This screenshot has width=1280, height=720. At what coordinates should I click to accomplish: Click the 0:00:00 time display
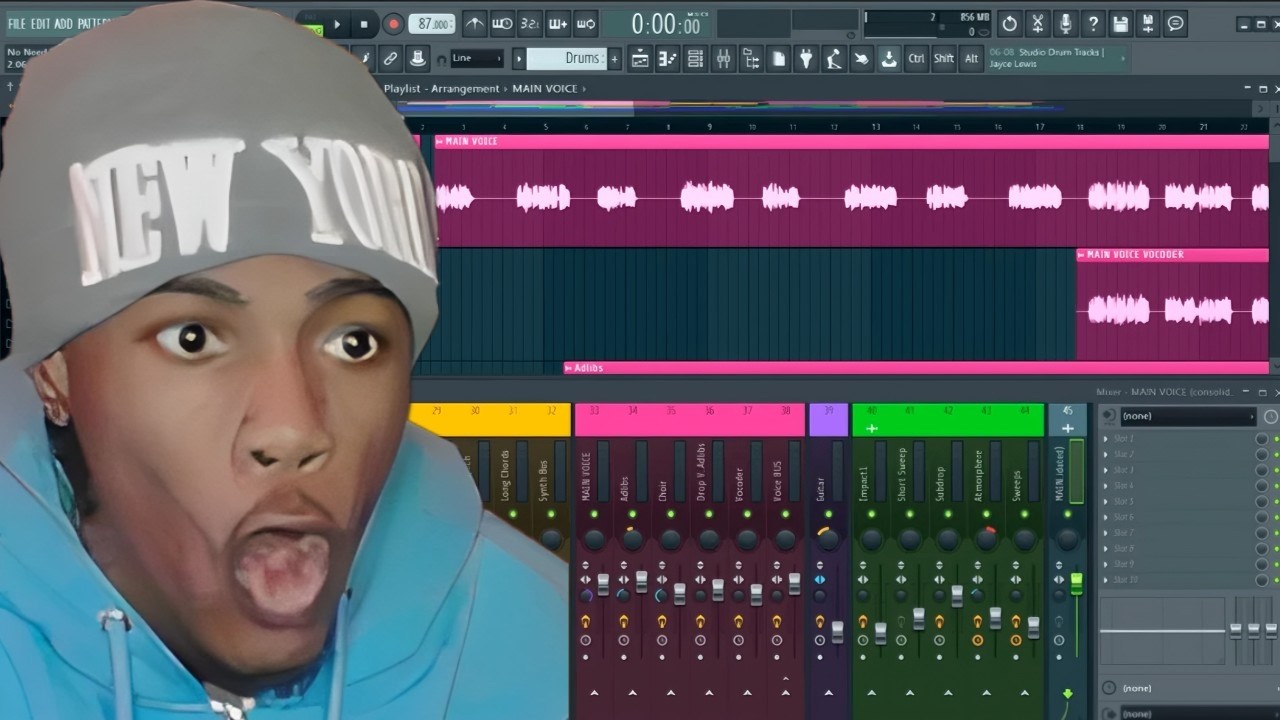click(666, 24)
